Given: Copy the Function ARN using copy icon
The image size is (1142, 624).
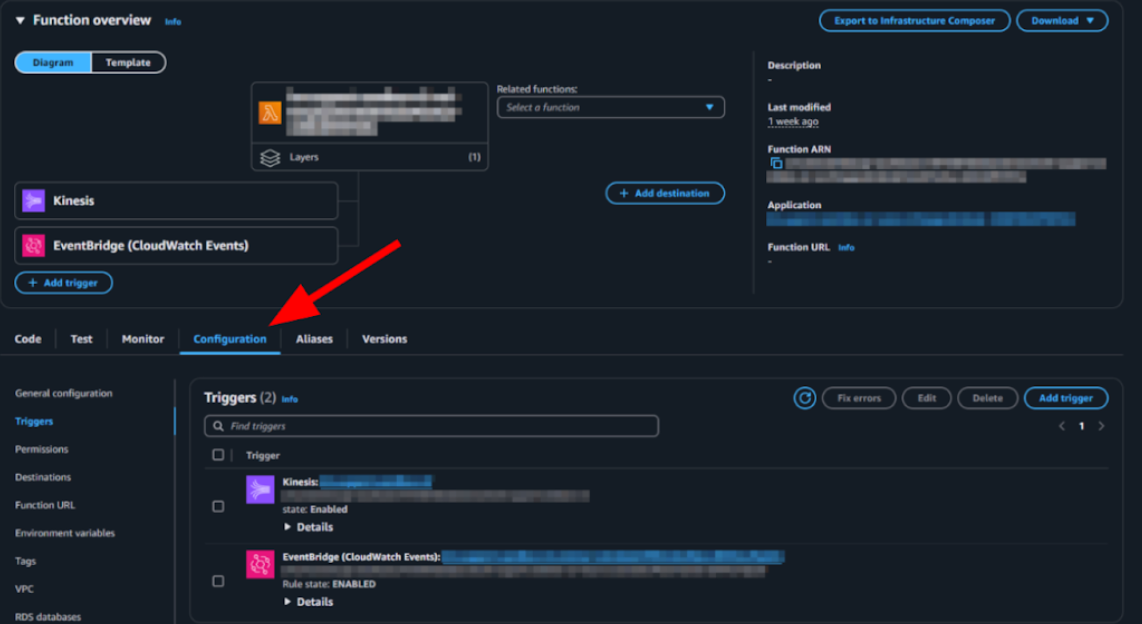Looking at the screenshot, I should 776,163.
